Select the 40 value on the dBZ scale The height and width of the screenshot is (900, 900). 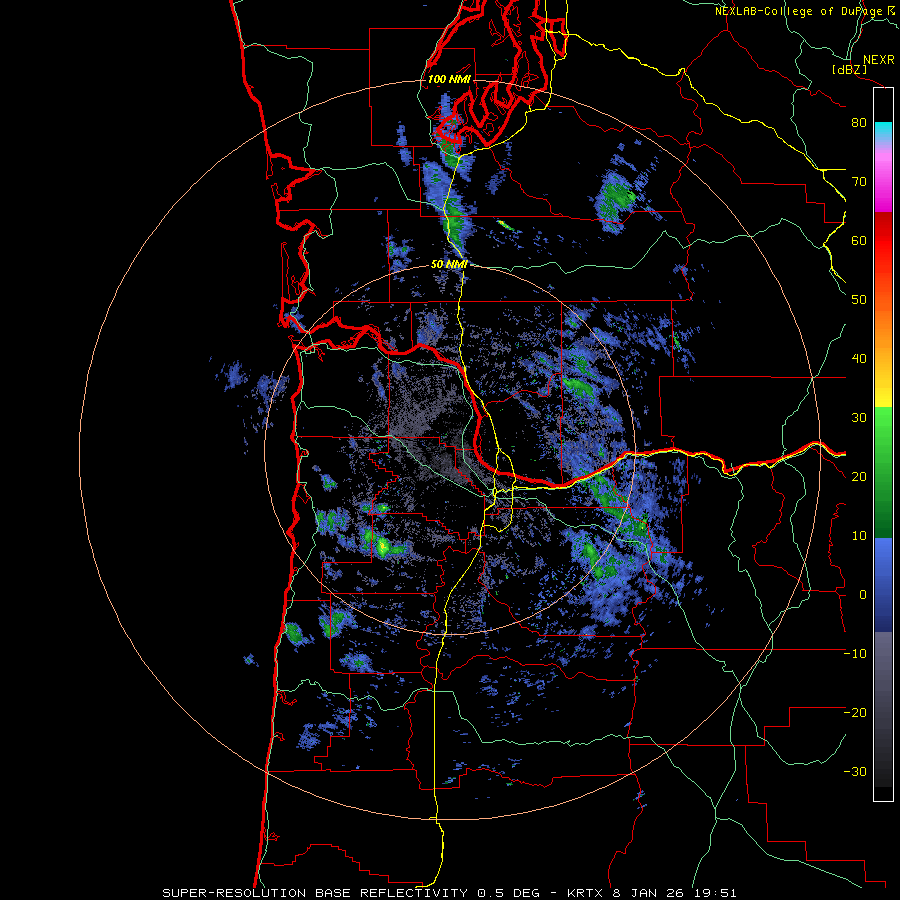[859, 359]
